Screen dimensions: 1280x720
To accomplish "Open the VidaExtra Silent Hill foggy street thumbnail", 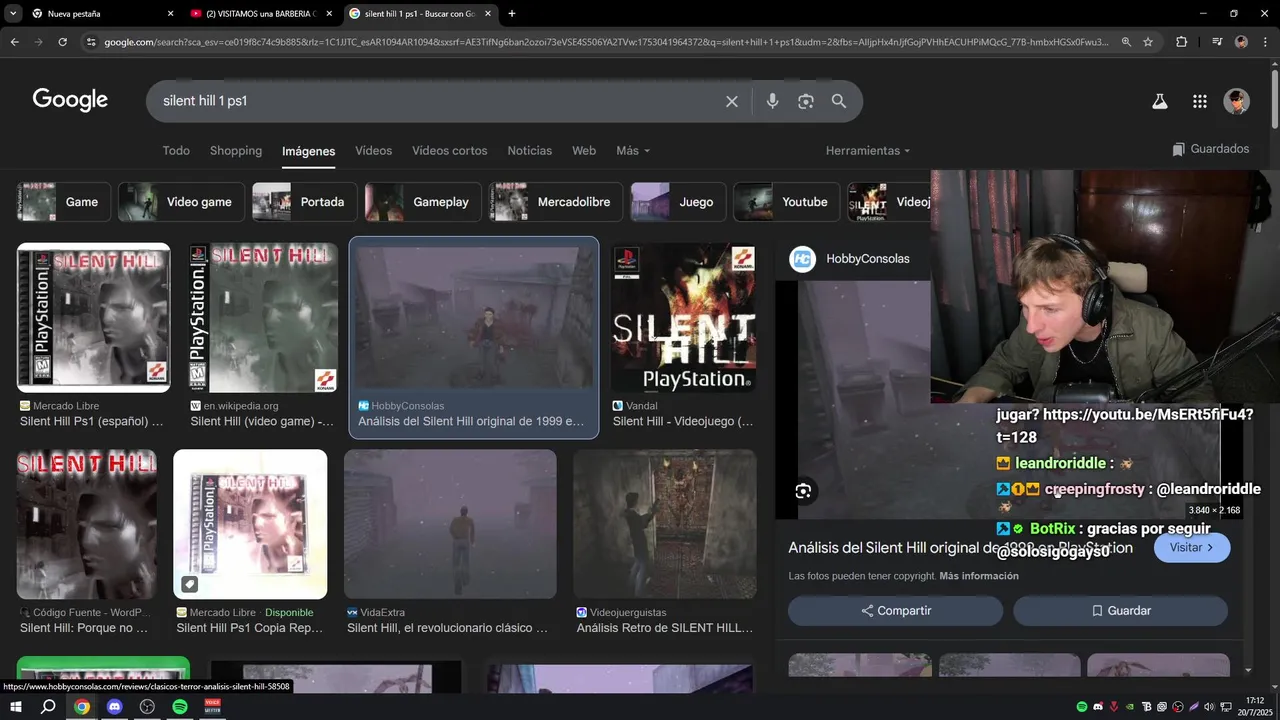I will 450,524.
